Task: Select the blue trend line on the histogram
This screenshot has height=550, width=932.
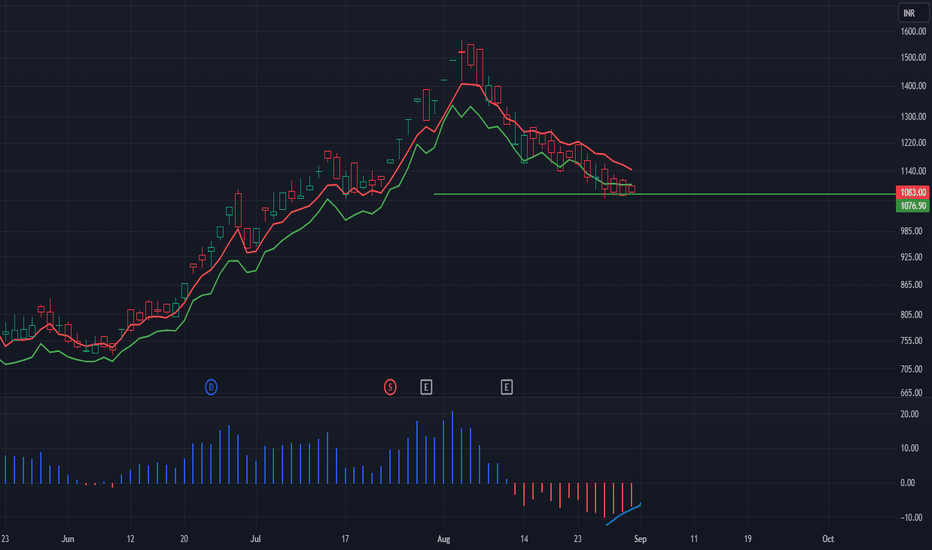Action: [624, 514]
